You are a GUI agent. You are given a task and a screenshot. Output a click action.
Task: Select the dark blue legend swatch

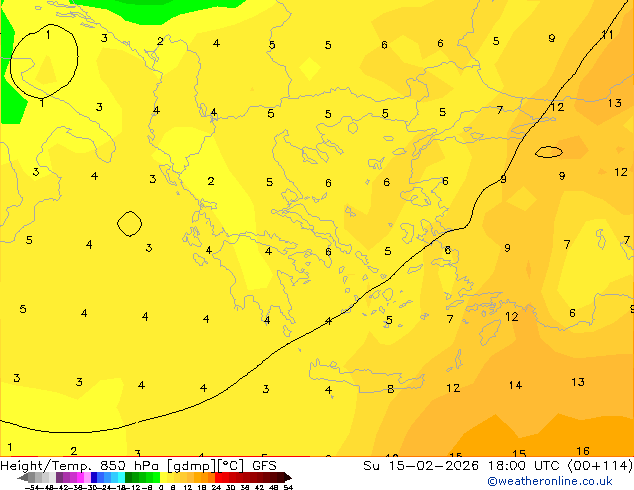coord(94,477)
